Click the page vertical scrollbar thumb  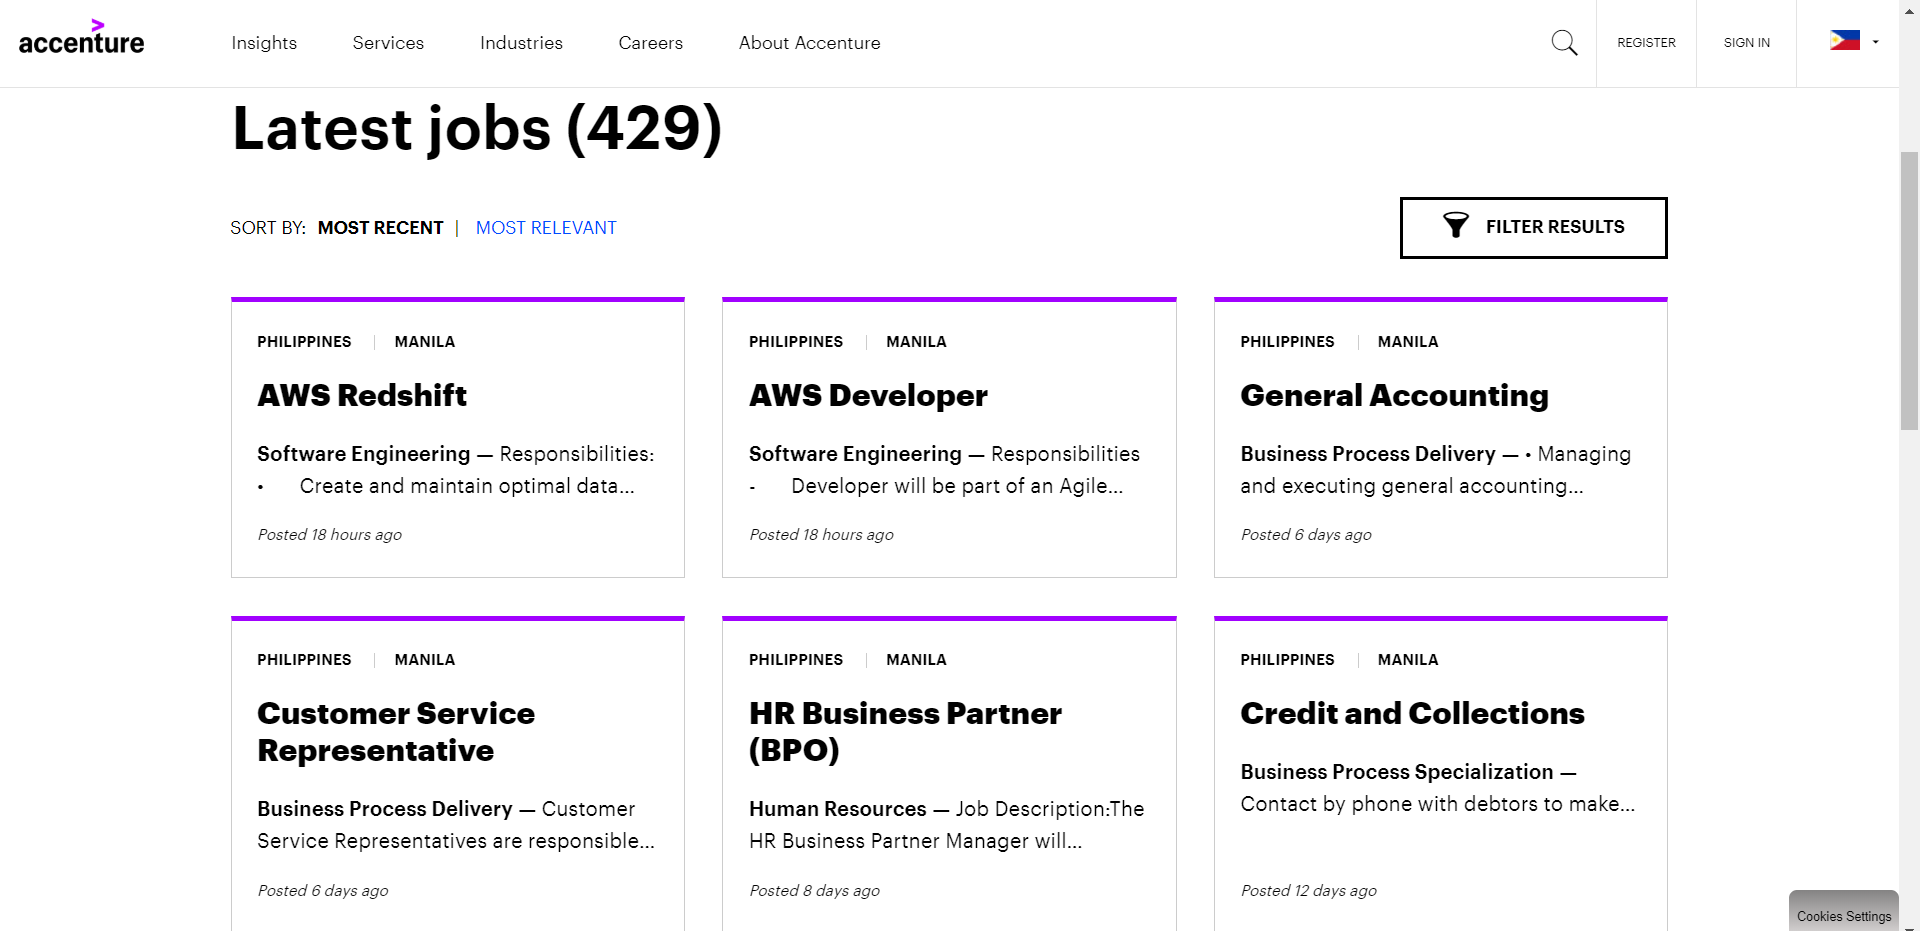click(1909, 290)
